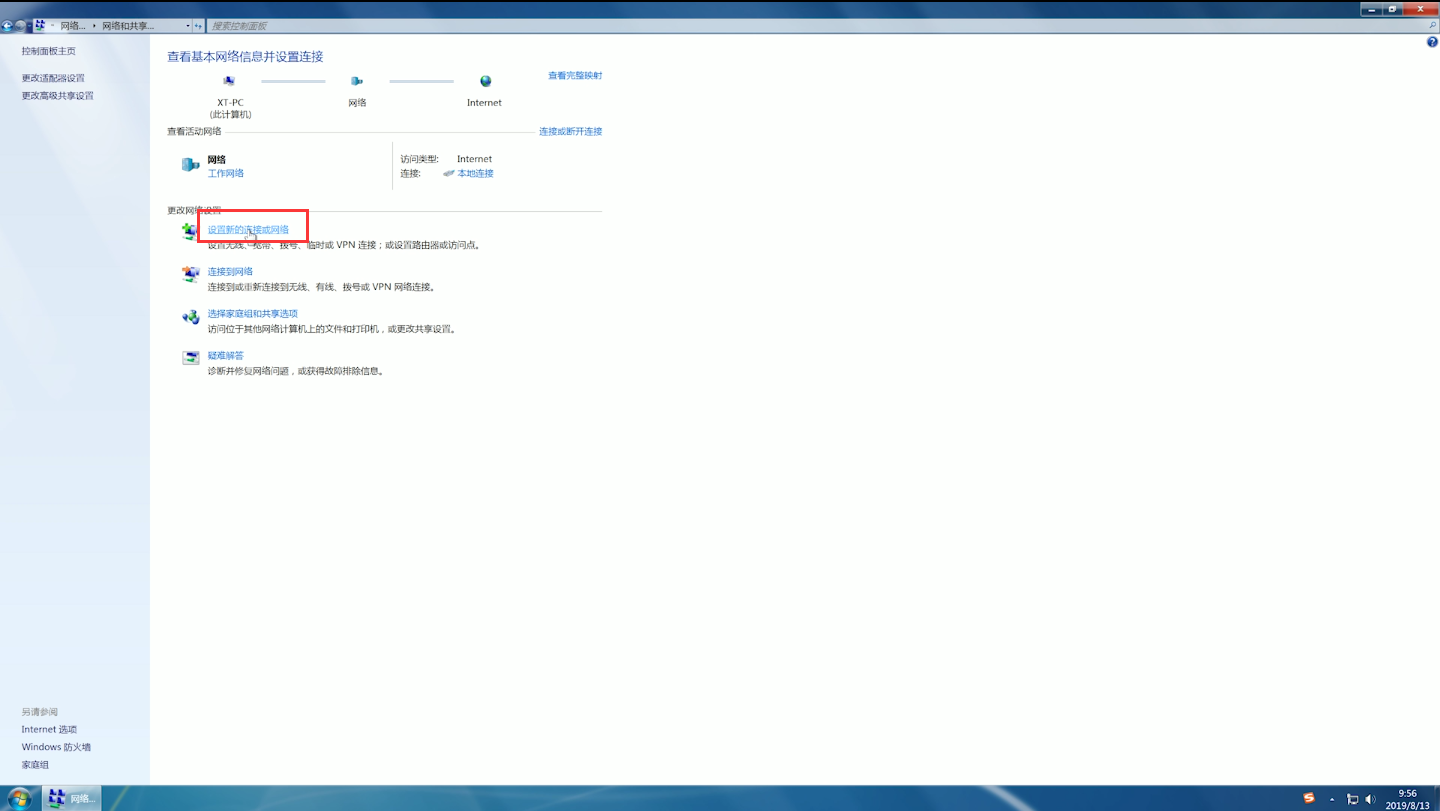
Task: Open 更改适配器设置 in sidebar
Action: coord(53,78)
